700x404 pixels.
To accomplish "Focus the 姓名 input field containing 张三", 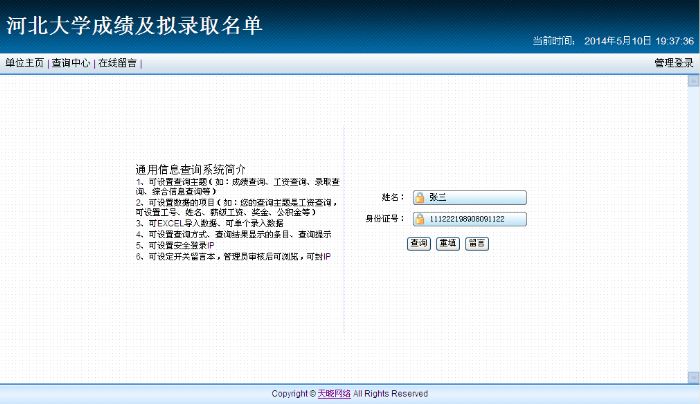I will (x=475, y=197).
